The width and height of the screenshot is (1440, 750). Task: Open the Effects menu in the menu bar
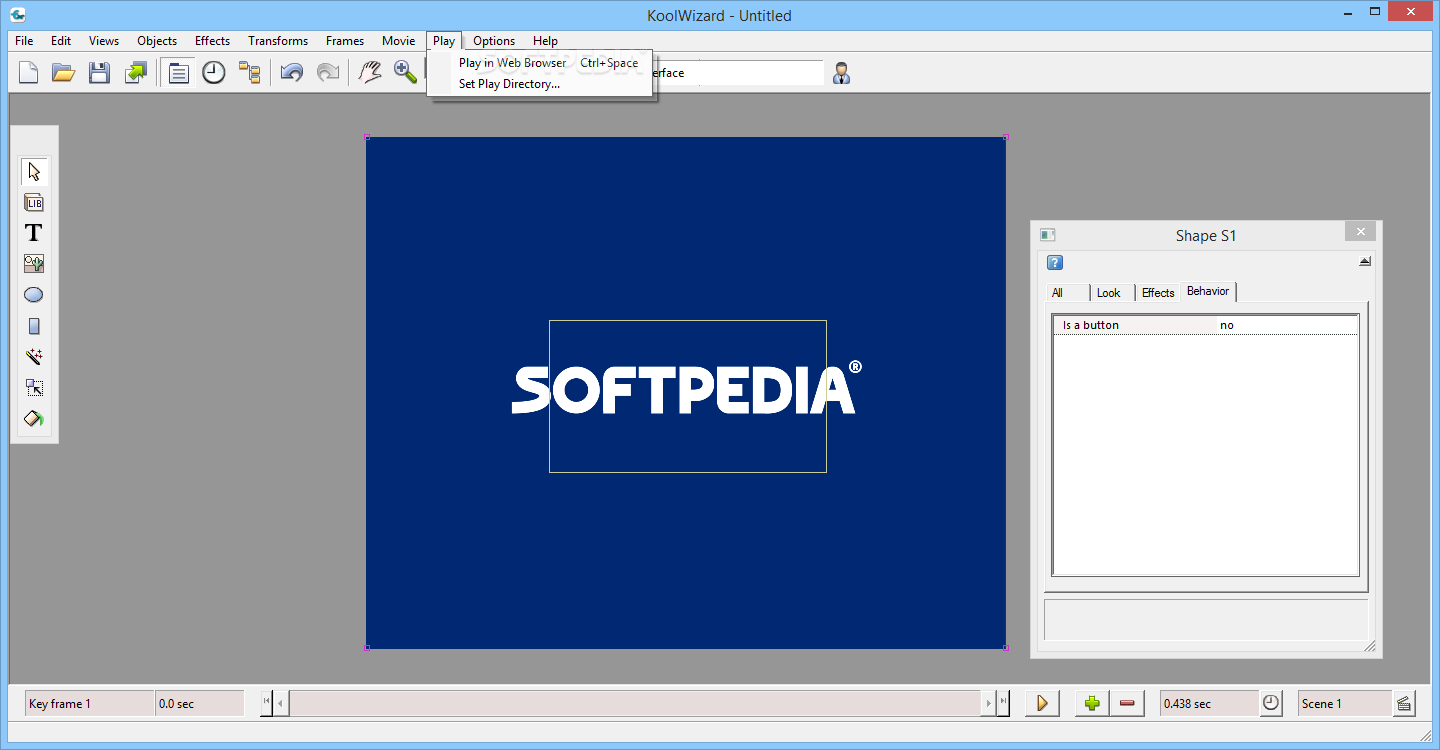tap(212, 41)
